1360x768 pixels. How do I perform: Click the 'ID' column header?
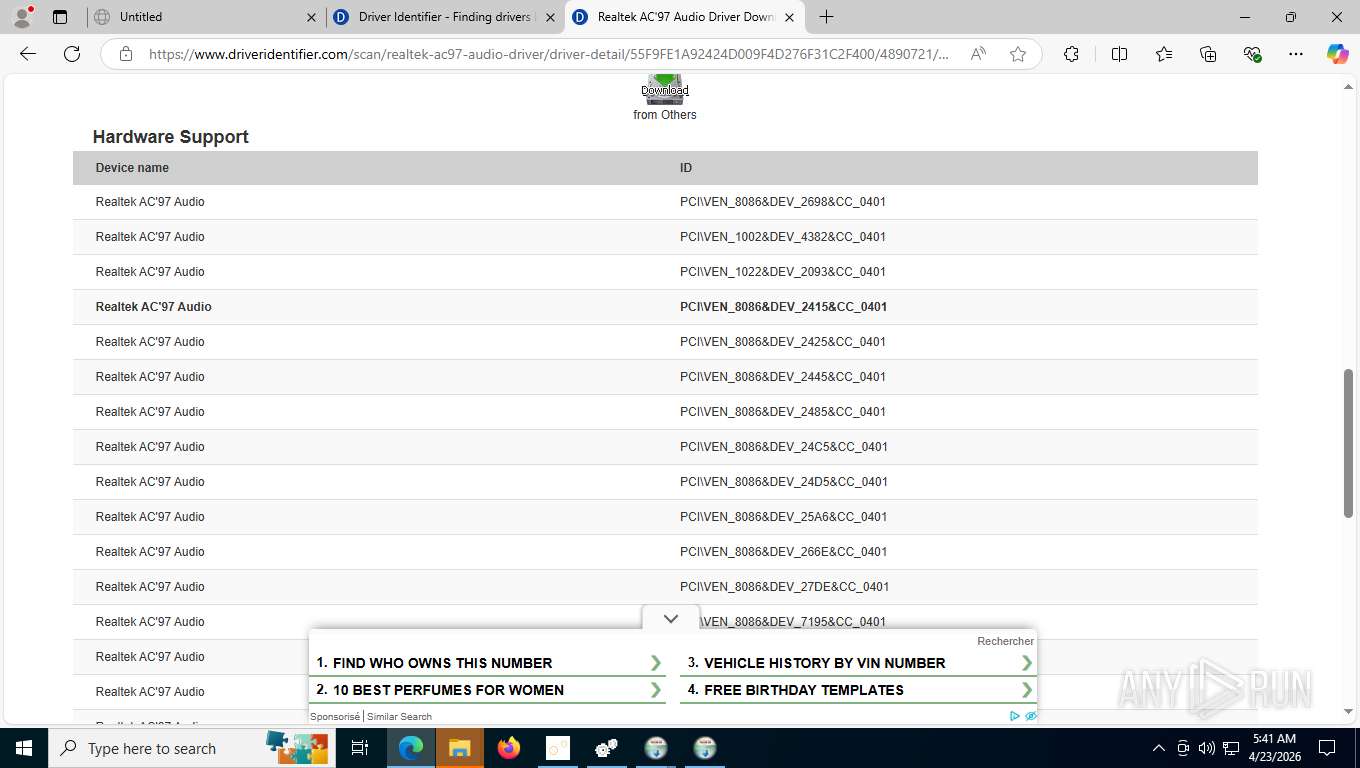click(x=686, y=168)
